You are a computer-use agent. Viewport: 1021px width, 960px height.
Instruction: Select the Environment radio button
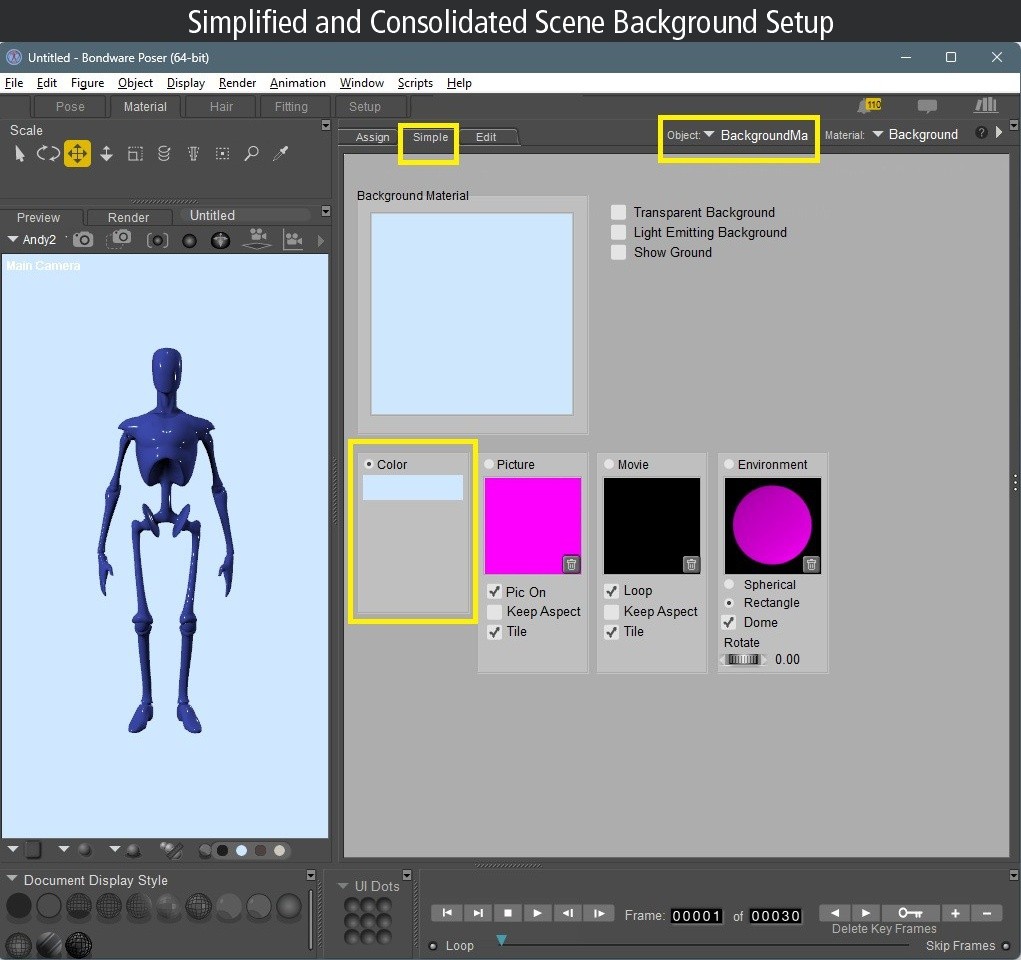point(727,464)
